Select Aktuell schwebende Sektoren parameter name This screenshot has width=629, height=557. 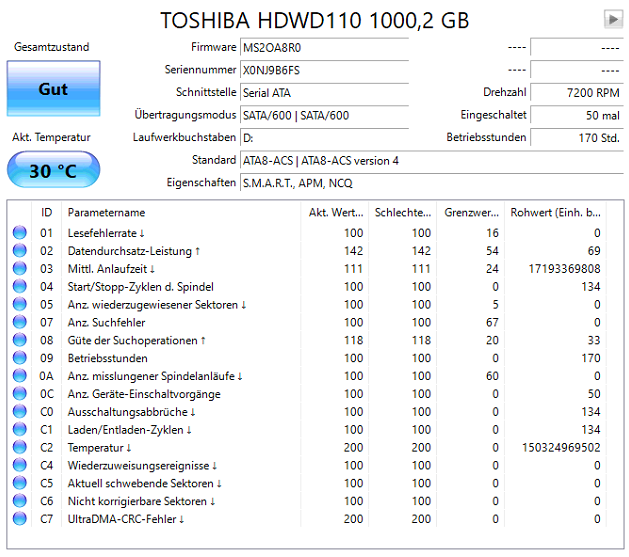pos(144,483)
